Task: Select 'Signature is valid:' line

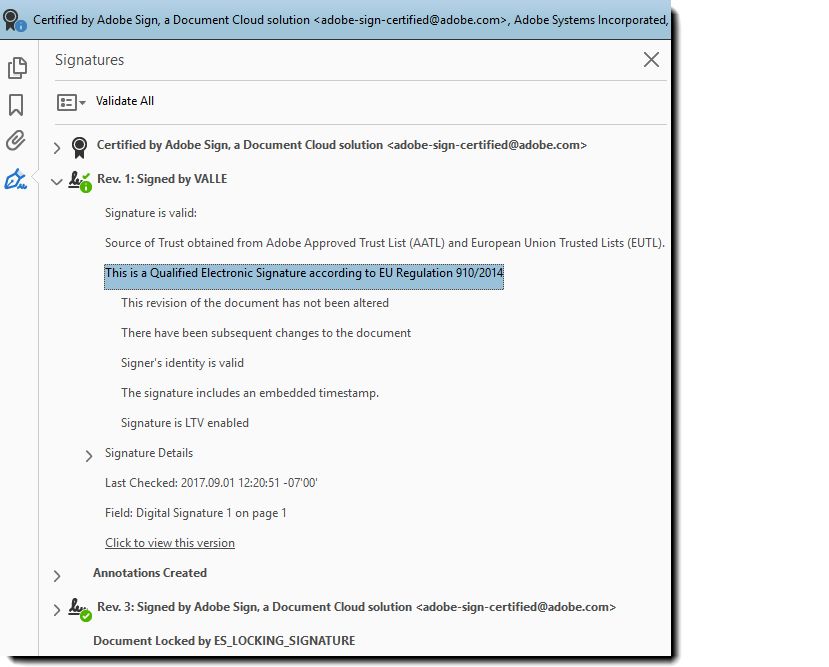Action: pyautogui.click(x=151, y=213)
